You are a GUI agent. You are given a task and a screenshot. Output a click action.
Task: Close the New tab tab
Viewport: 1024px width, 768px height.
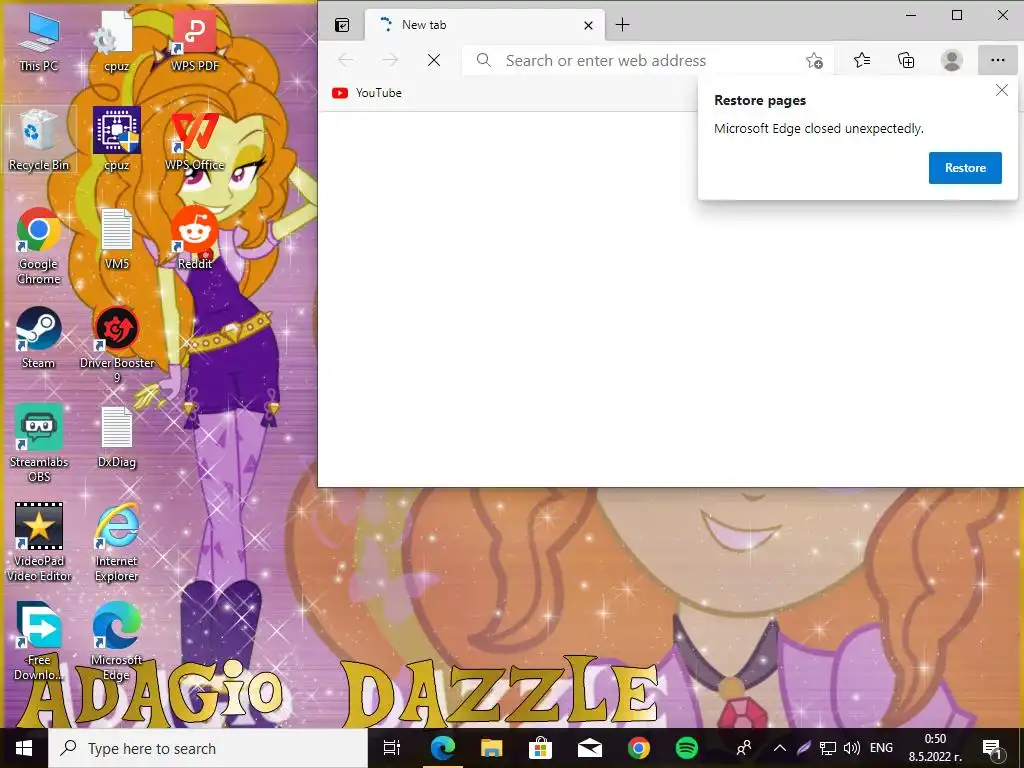pos(588,25)
